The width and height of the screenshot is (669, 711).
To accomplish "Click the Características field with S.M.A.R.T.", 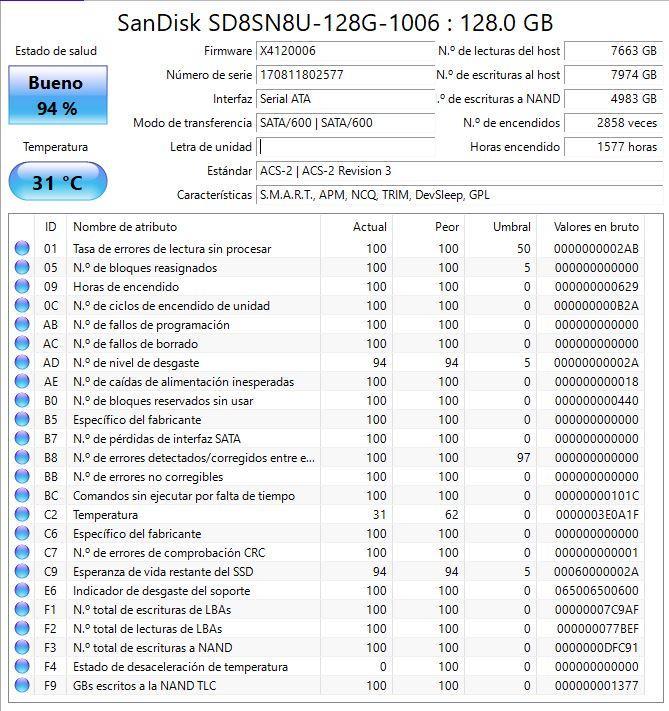I will click(x=459, y=195).
